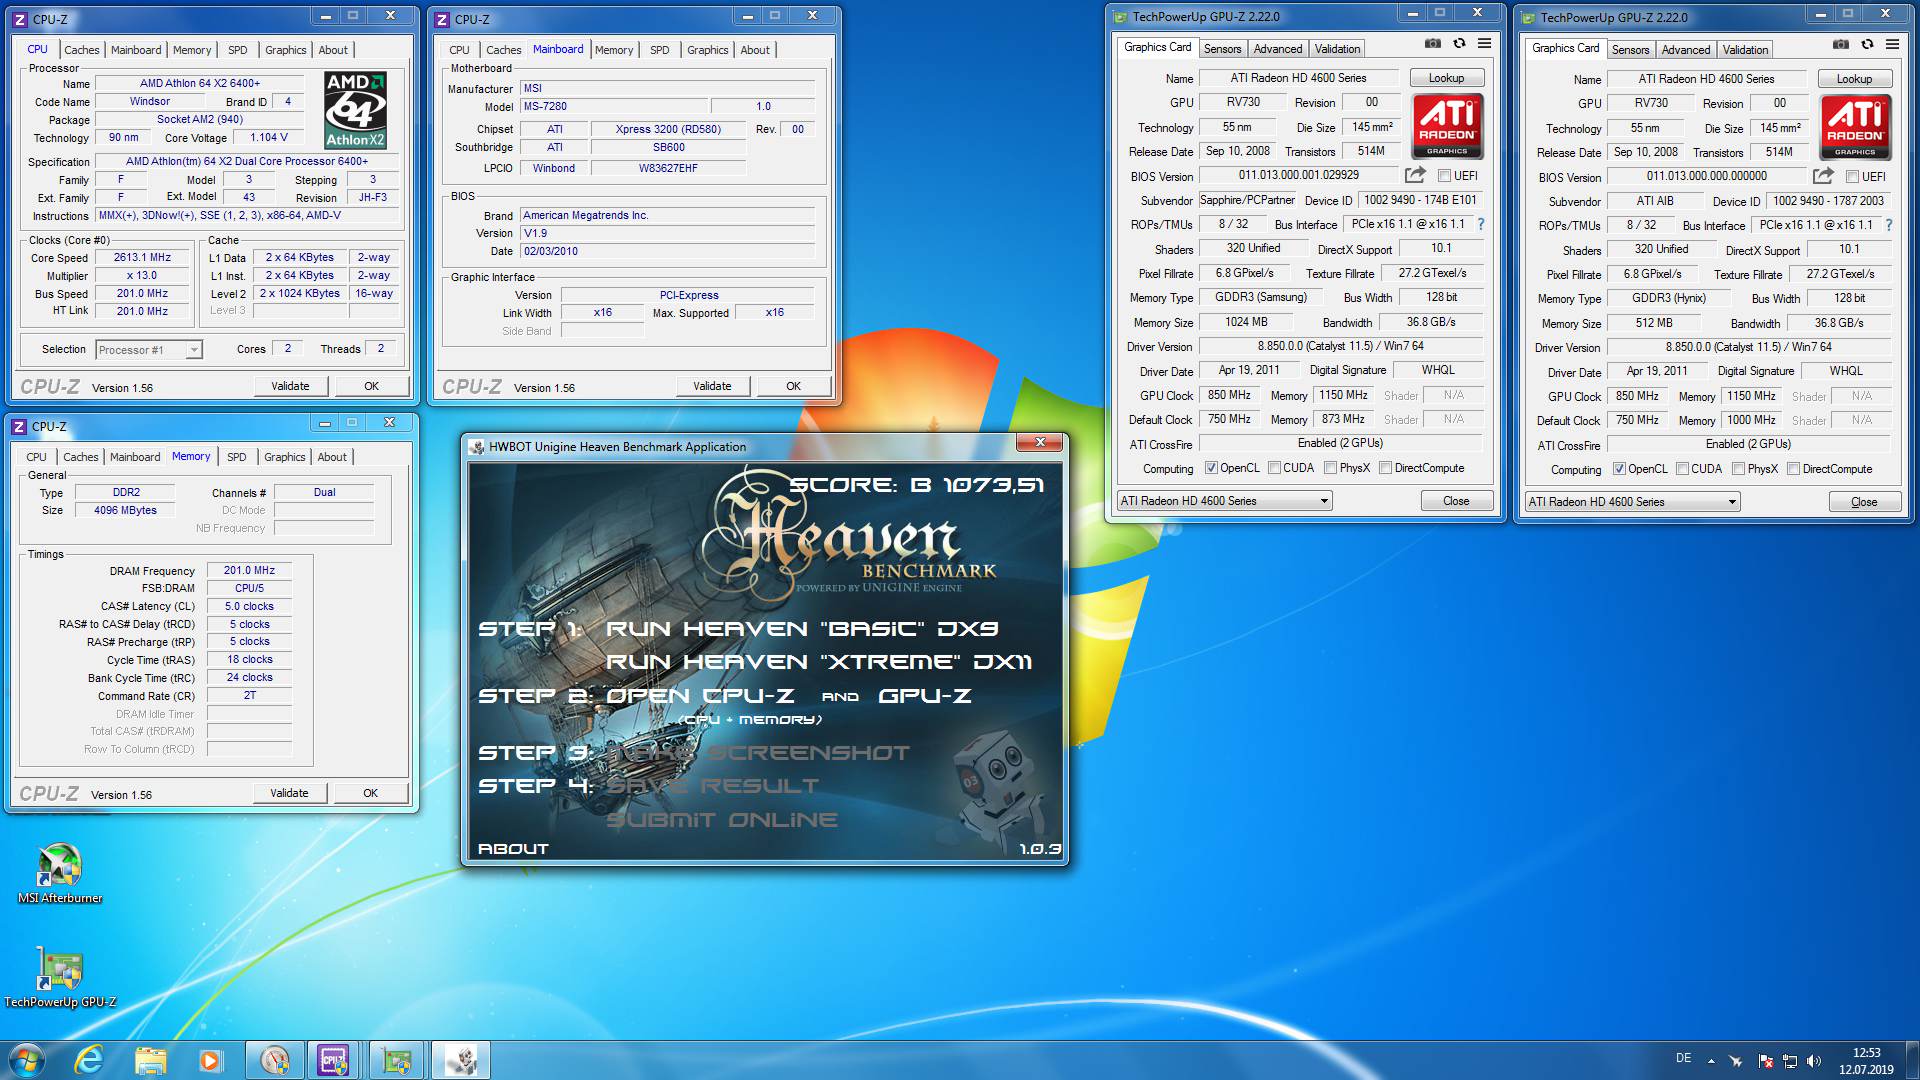Screen dimensions: 1920x1080
Task: Toggle PhysX checkbox in left GPU-Z
Action: point(1331,468)
